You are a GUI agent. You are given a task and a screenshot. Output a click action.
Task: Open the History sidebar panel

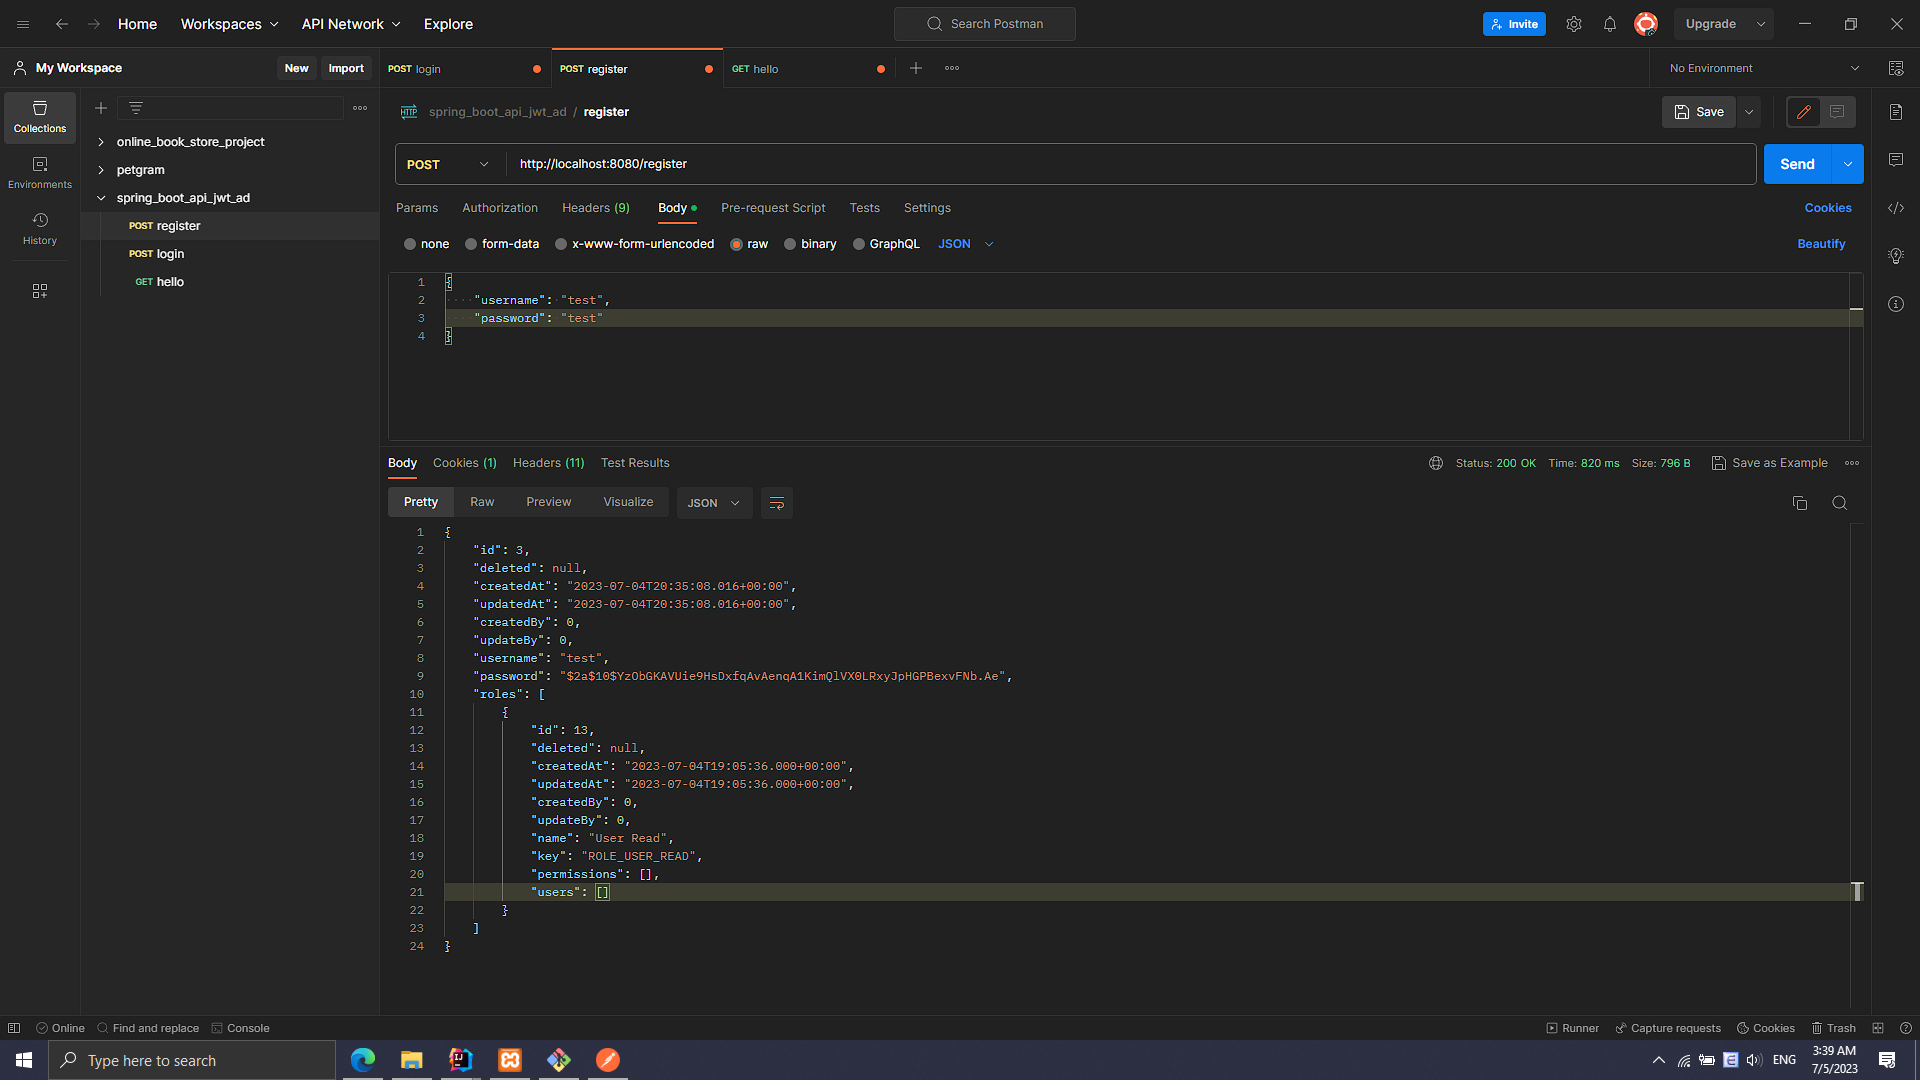click(x=40, y=229)
